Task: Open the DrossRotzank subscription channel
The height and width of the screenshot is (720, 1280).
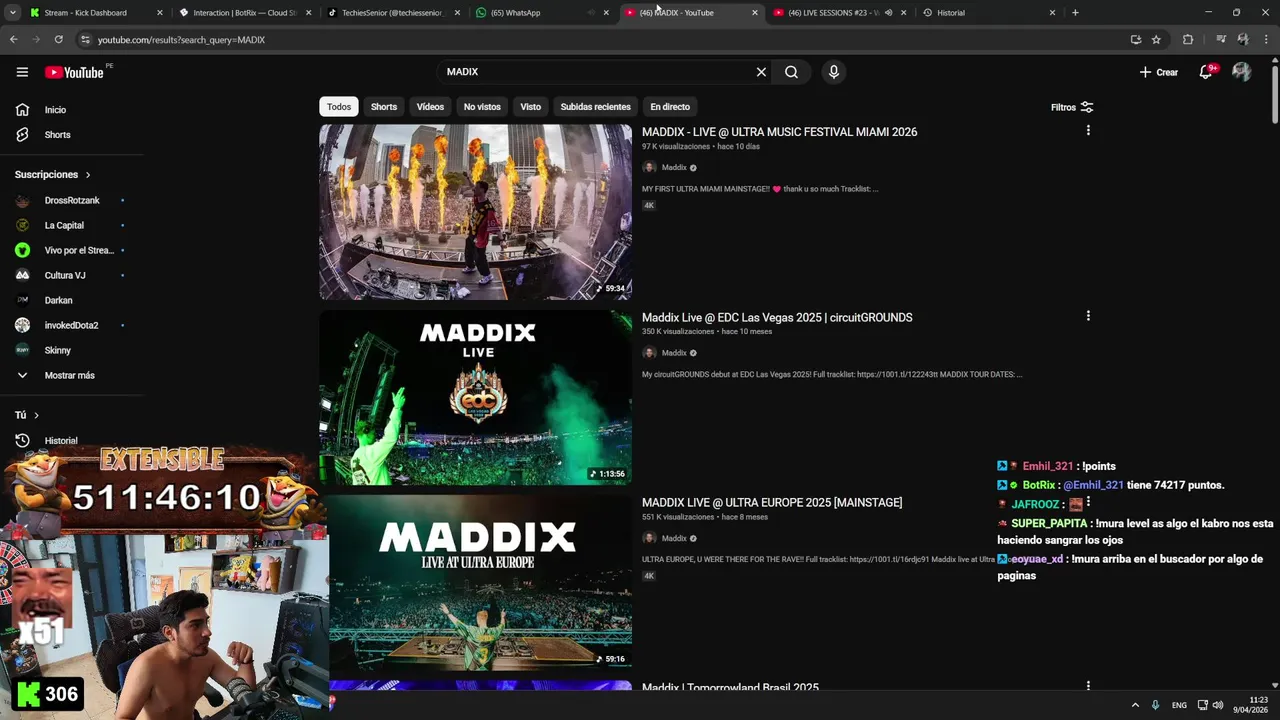Action: pyautogui.click(x=72, y=200)
